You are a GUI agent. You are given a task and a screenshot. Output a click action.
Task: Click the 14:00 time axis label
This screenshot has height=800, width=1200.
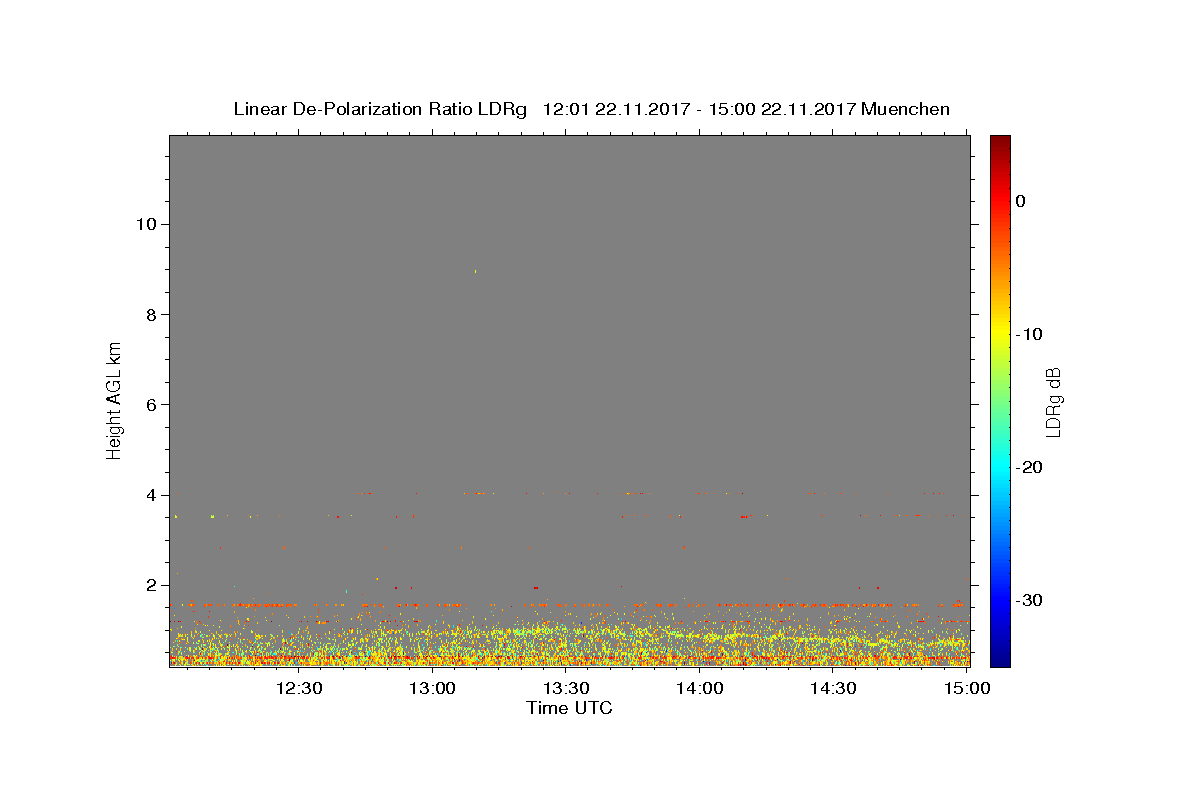click(x=699, y=688)
